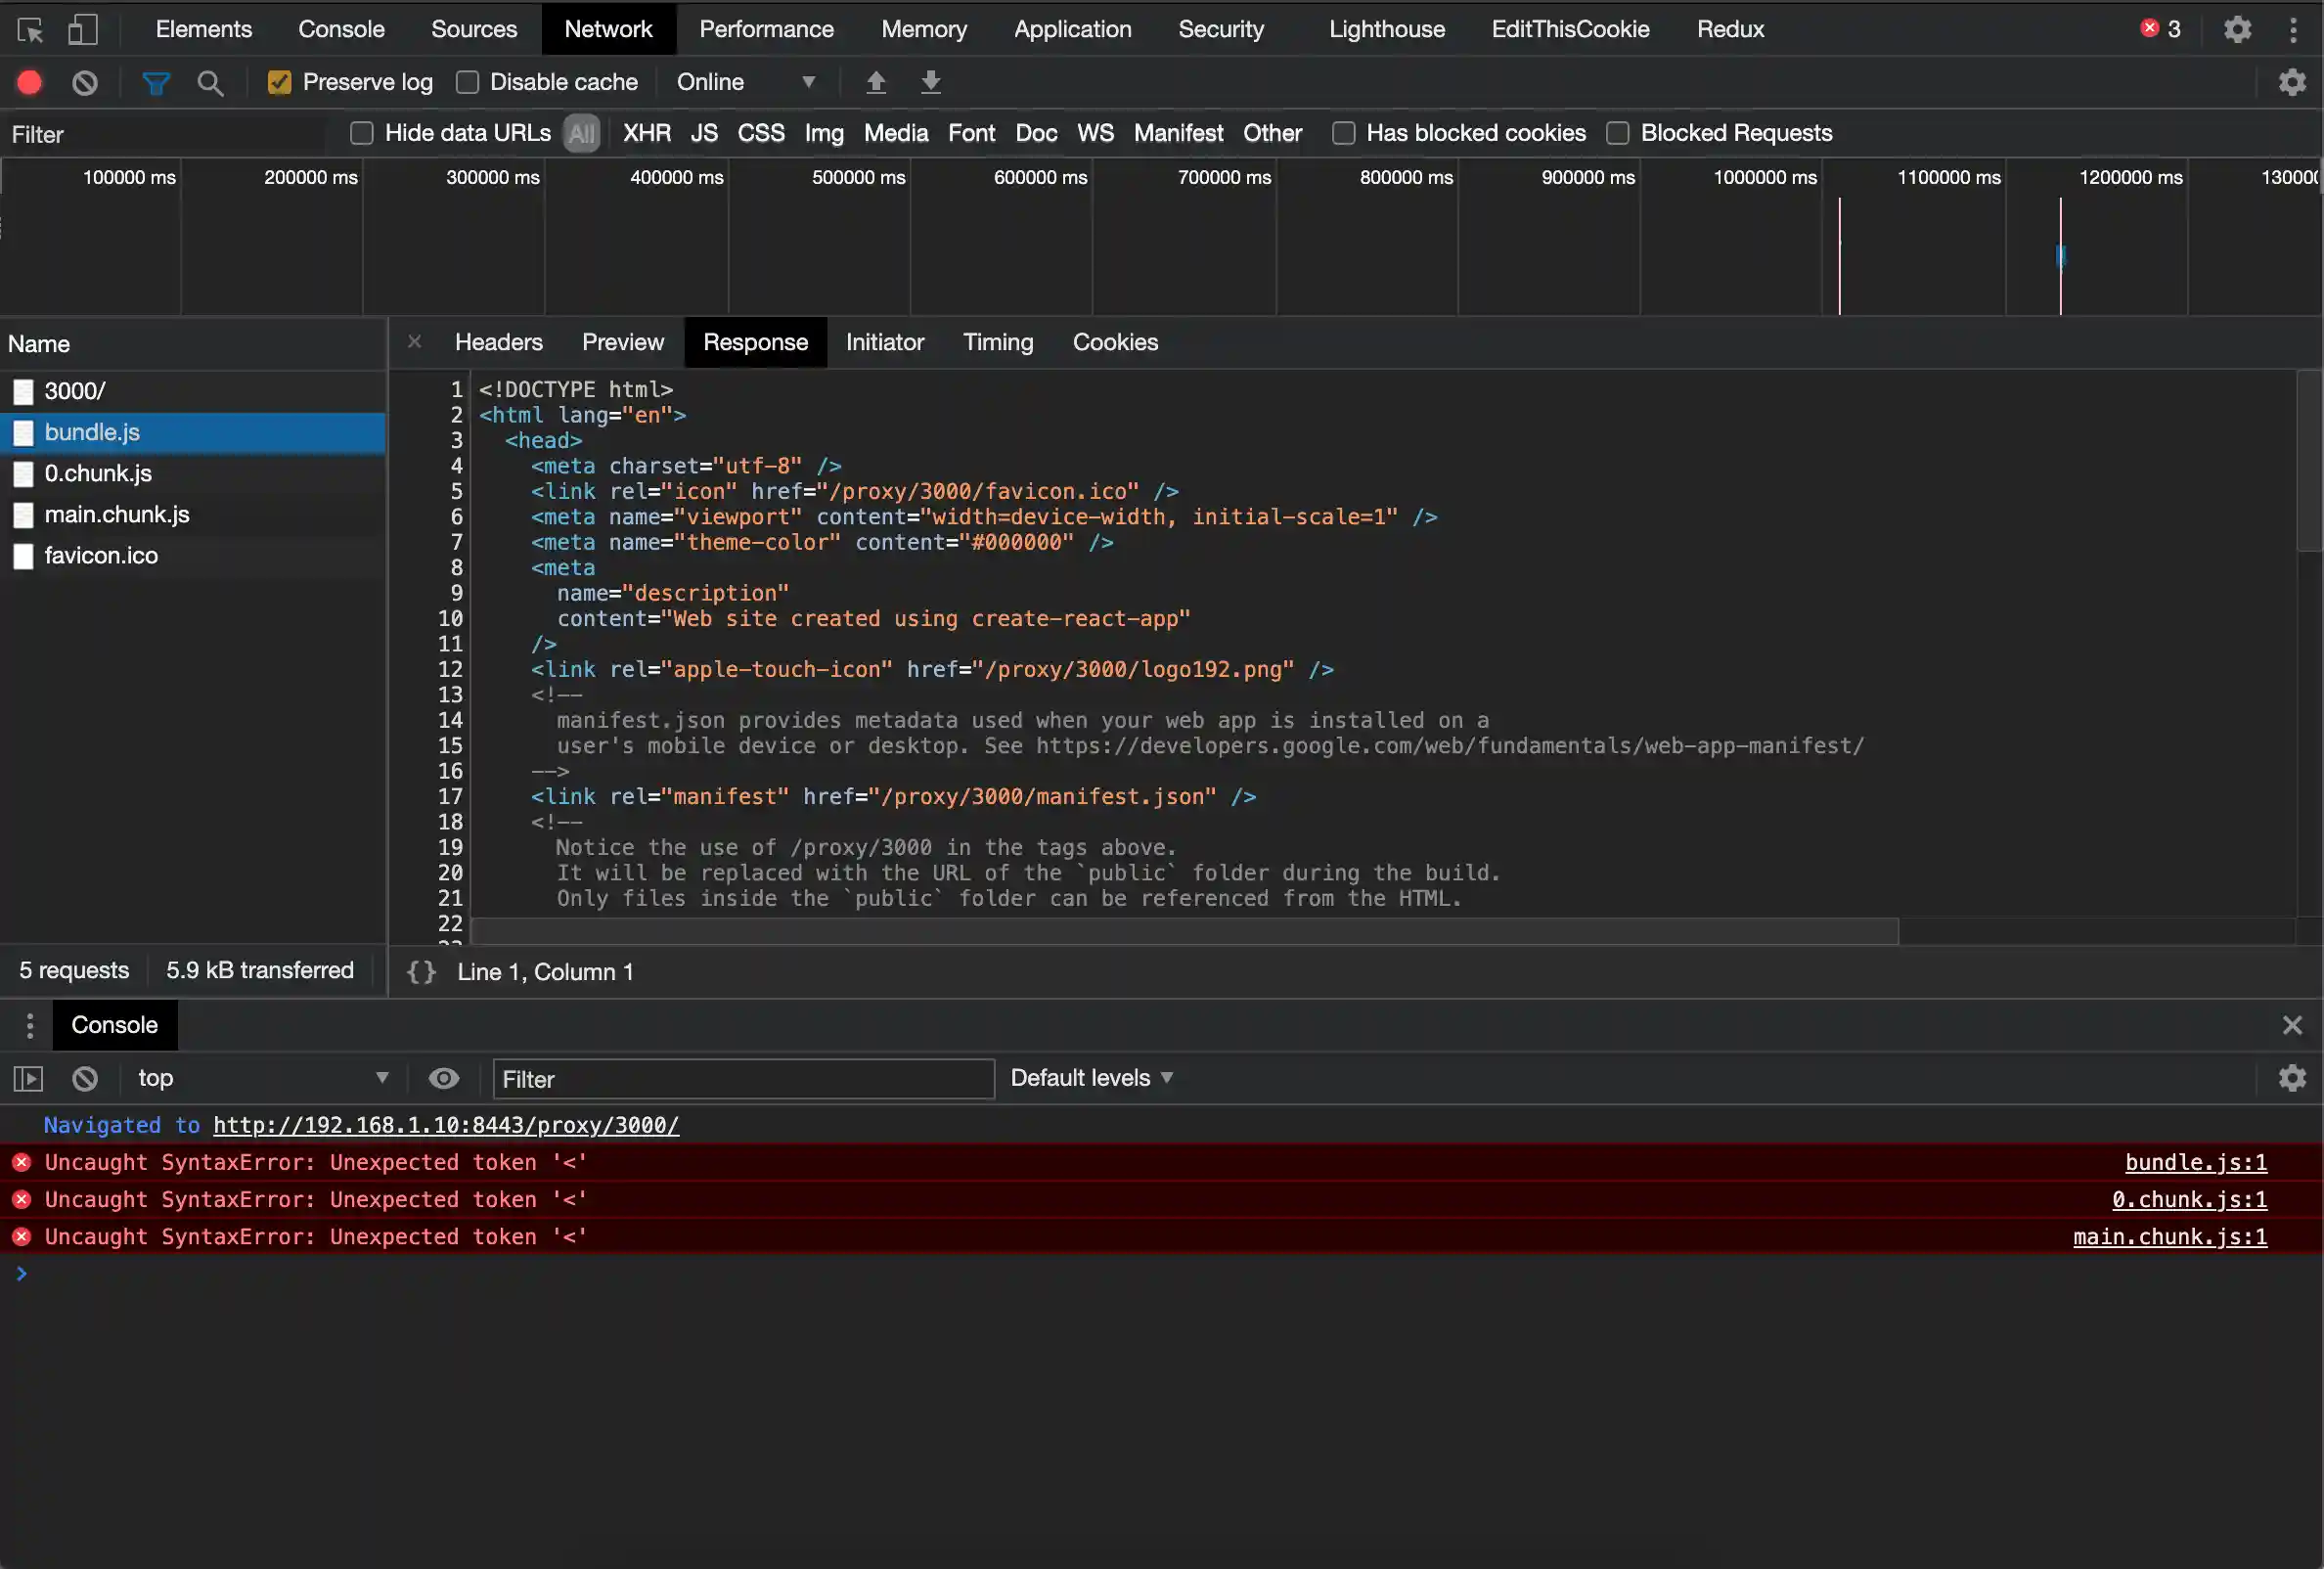
Task: Uncheck the Preserve log checkbox
Action: pos(280,82)
